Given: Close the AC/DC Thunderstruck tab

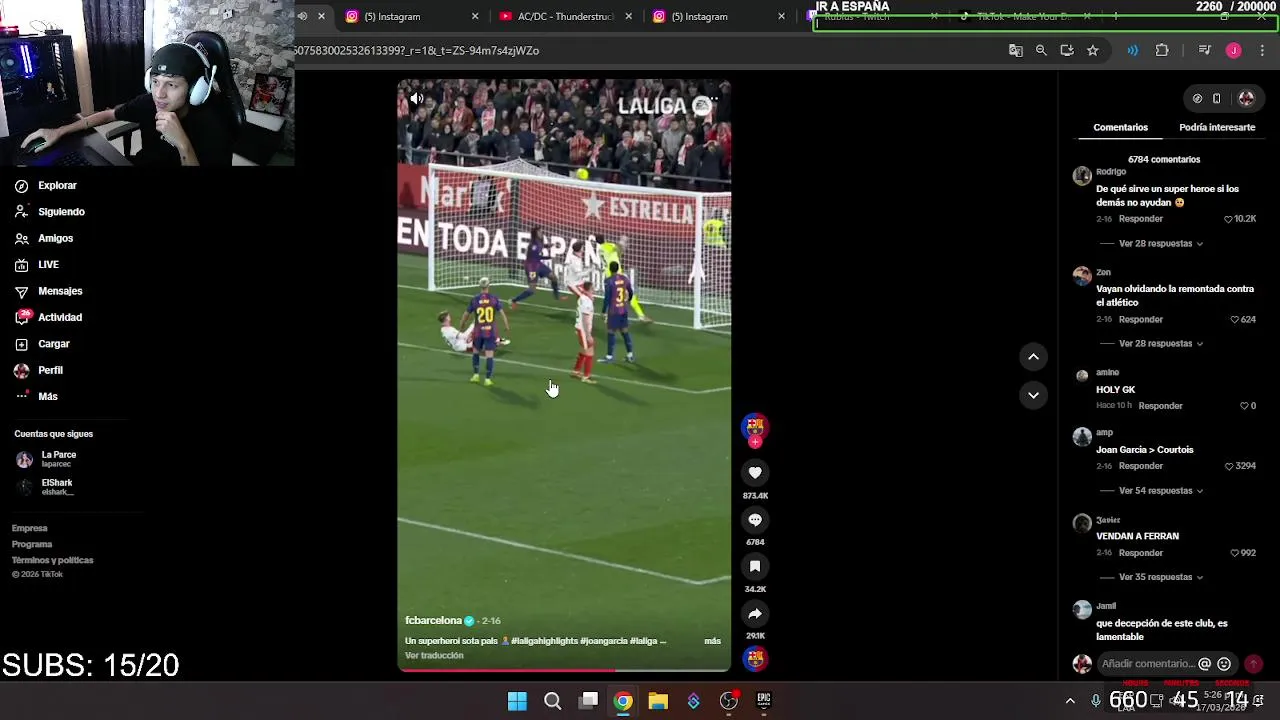Looking at the screenshot, I should pyautogui.click(x=628, y=16).
